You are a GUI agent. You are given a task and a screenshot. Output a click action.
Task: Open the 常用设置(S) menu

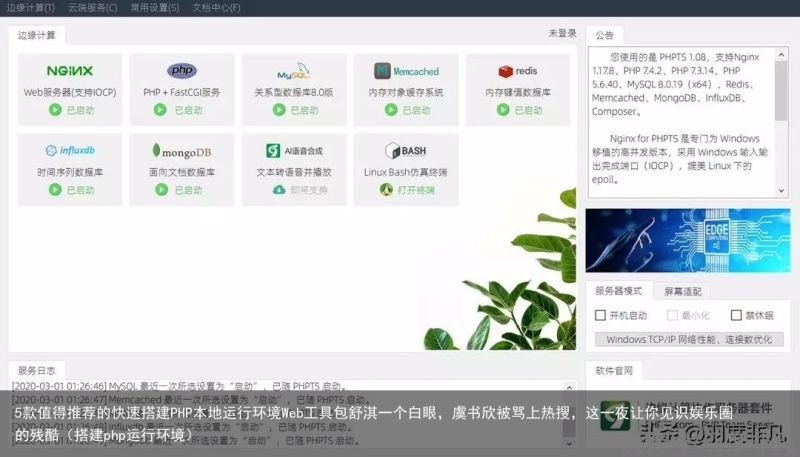click(x=155, y=8)
